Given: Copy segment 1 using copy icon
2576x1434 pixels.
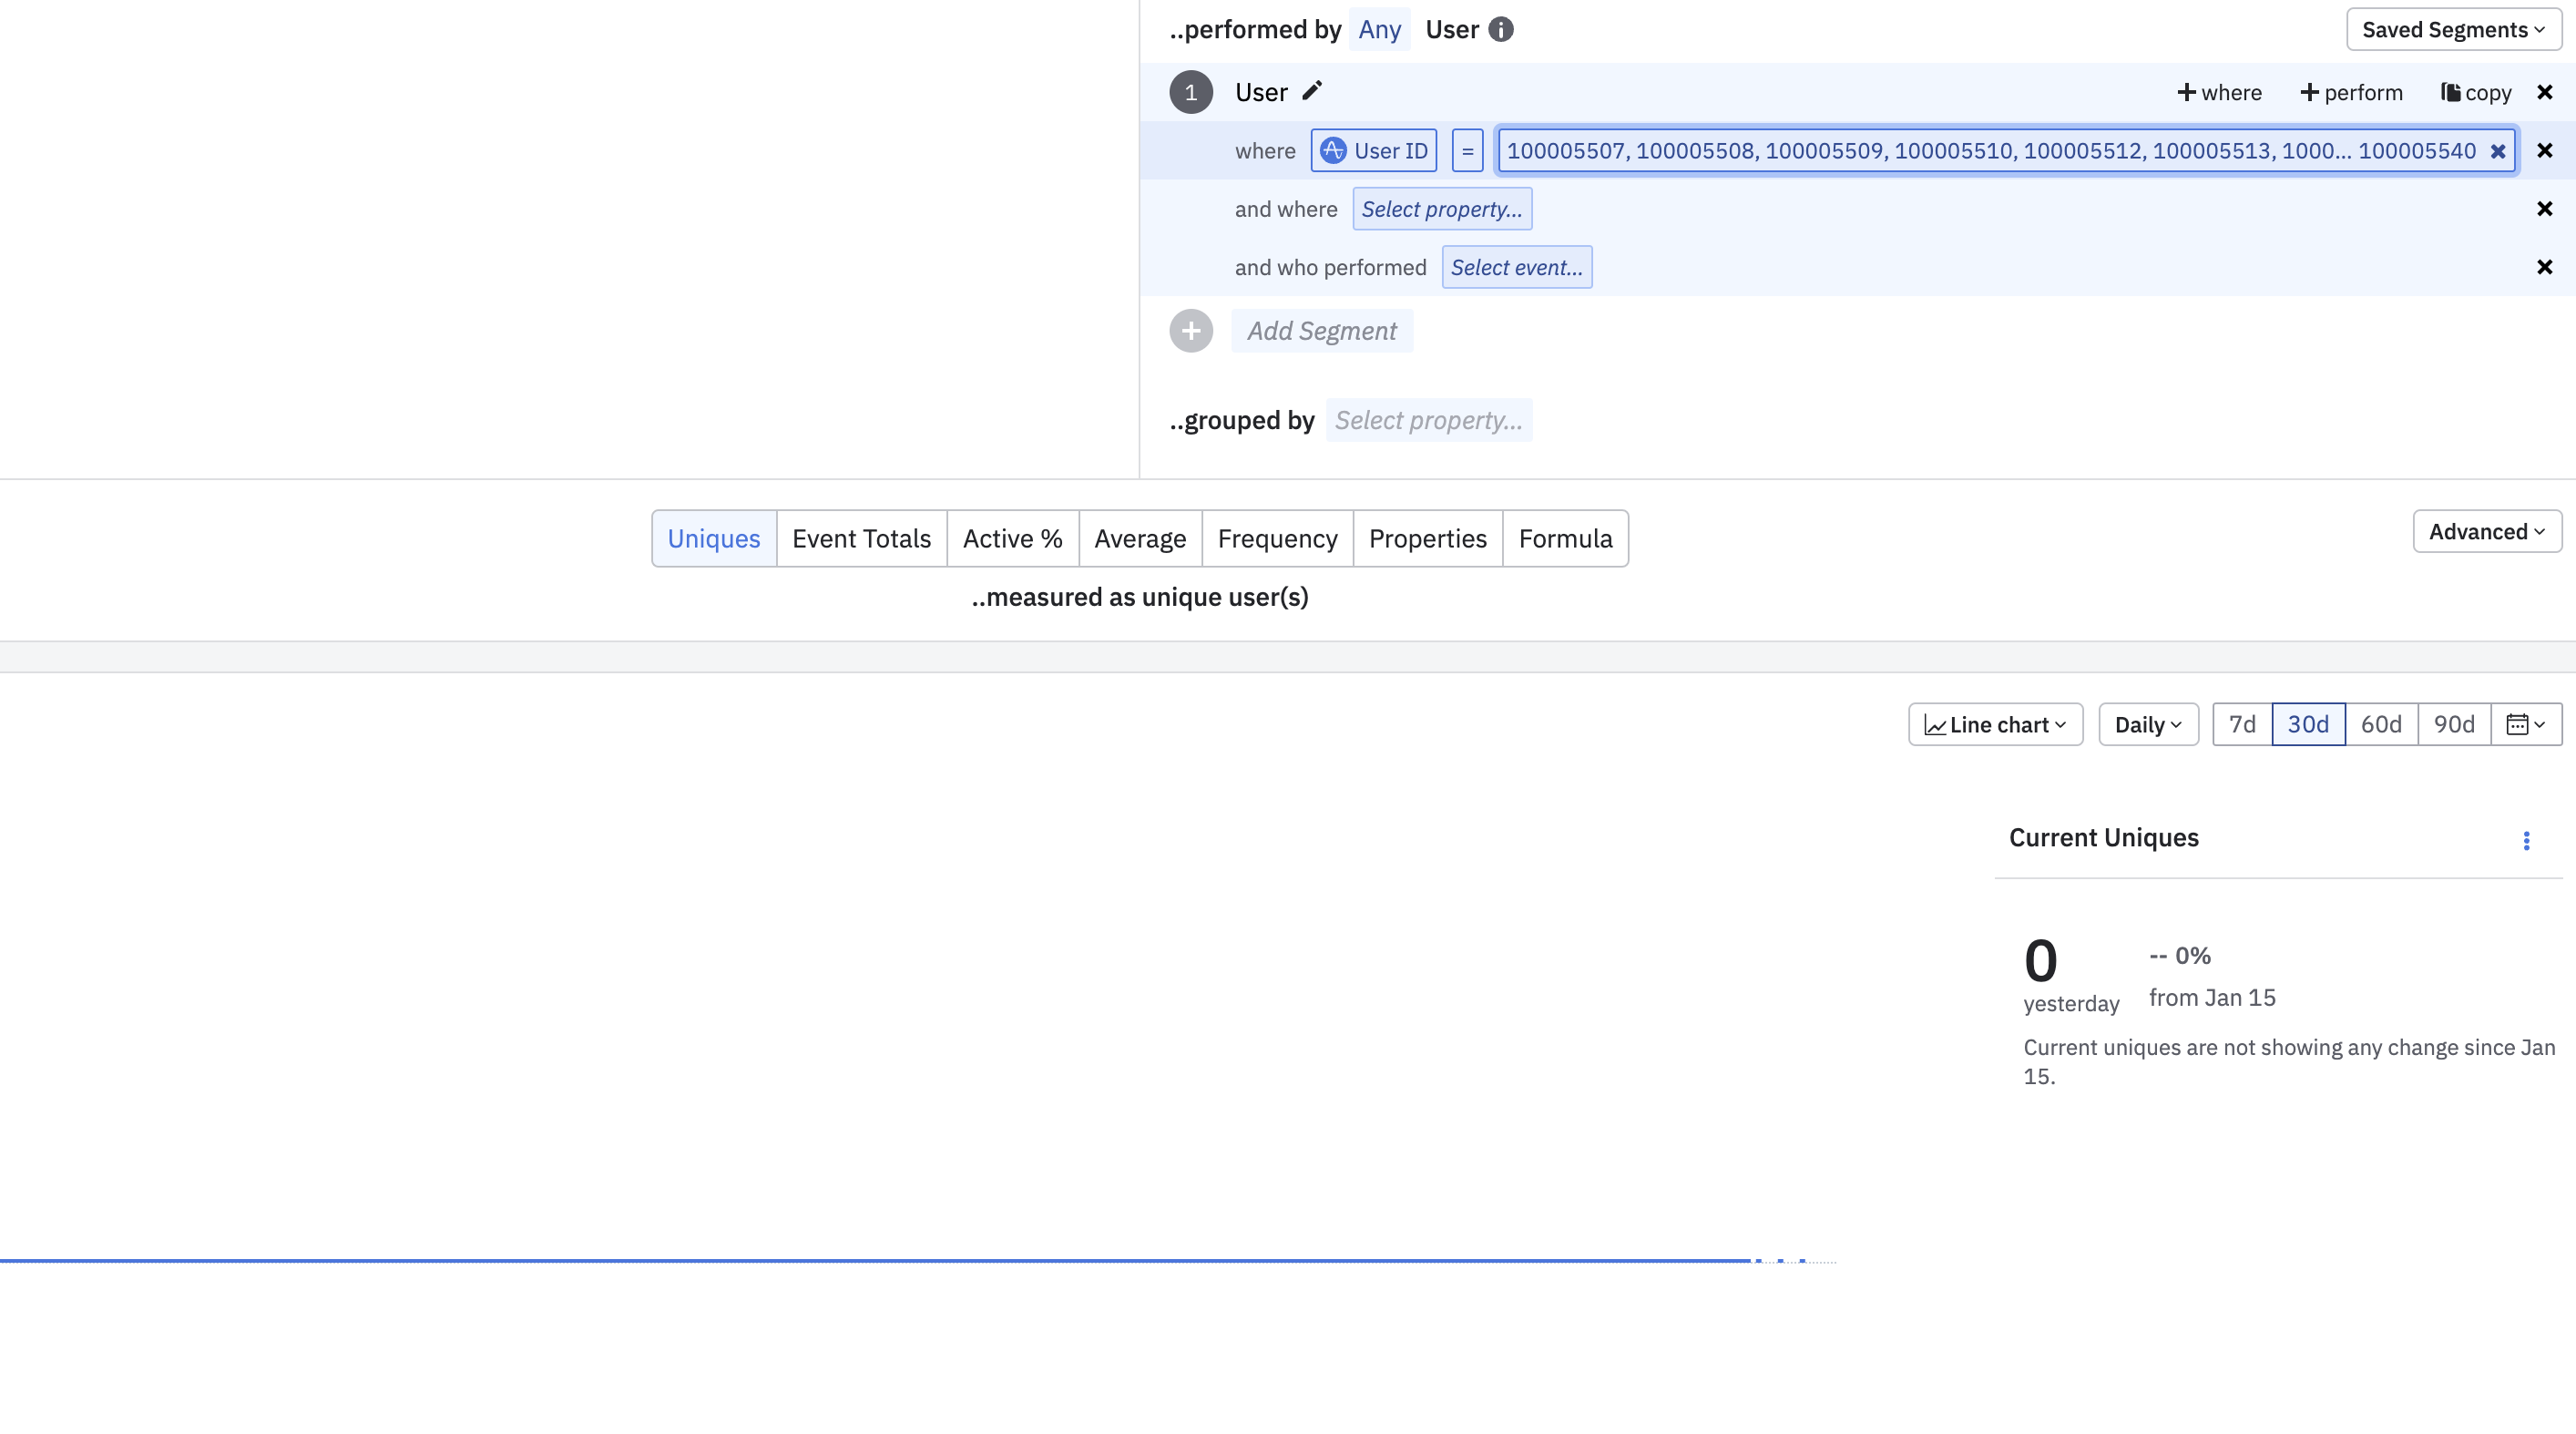Looking at the screenshot, I should (2475, 92).
